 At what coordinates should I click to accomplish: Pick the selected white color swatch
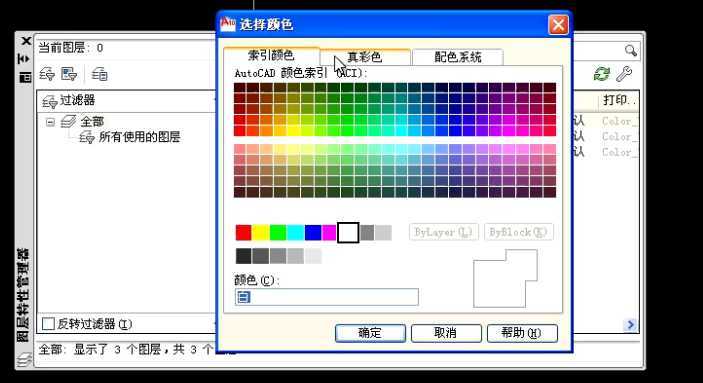click(x=348, y=233)
